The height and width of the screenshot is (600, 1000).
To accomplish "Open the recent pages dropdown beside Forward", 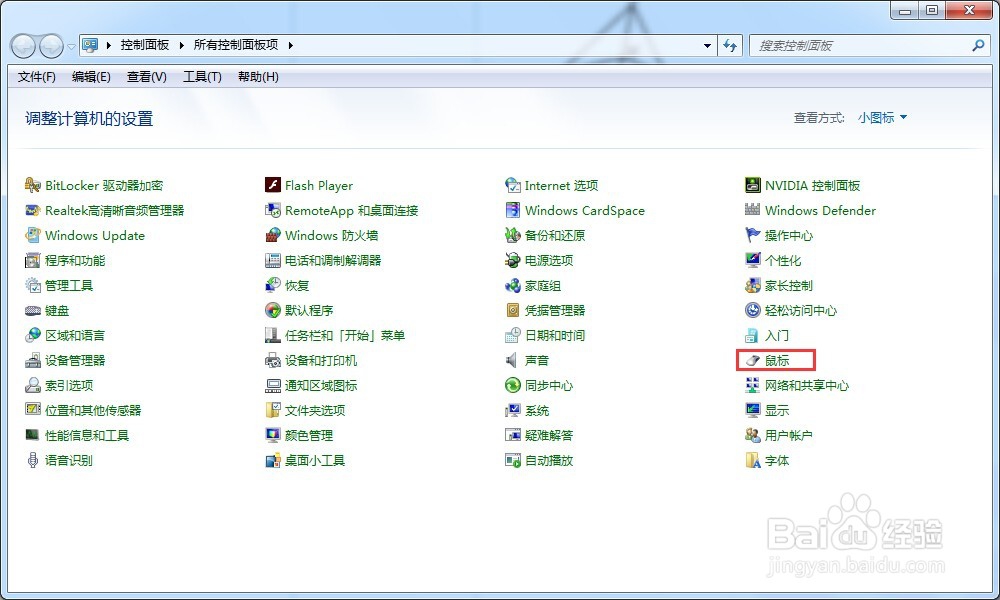I will [71, 47].
